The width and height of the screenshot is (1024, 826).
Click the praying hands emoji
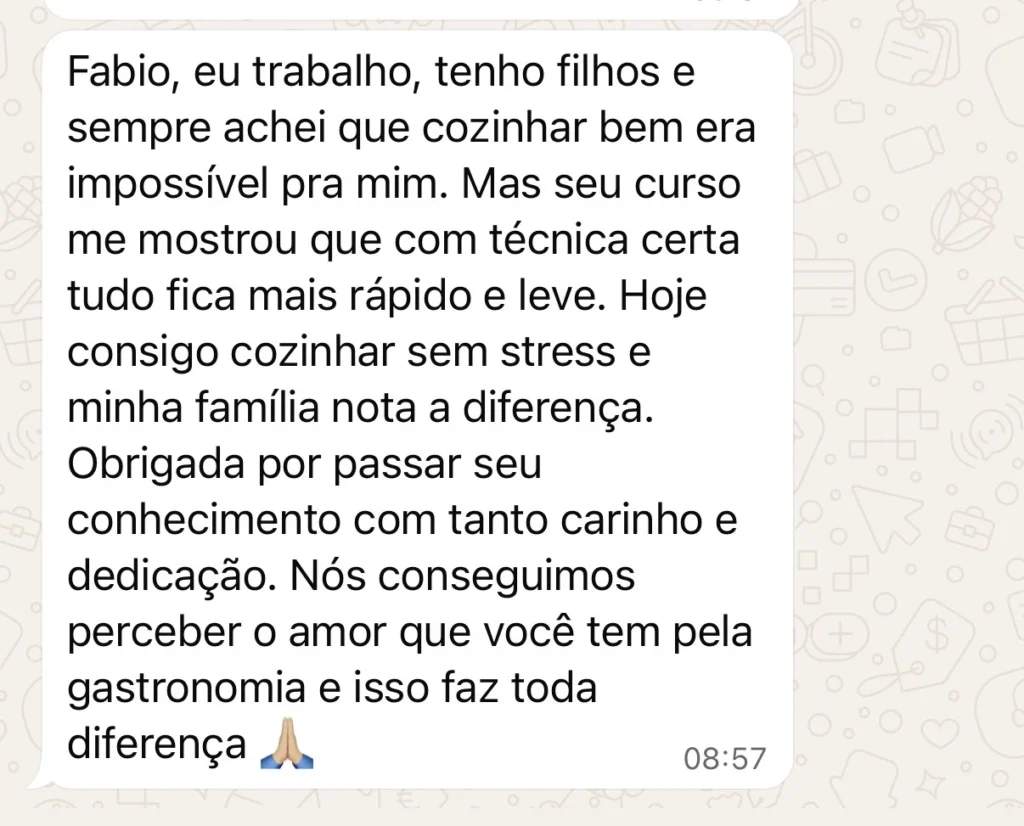click(287, 745)
